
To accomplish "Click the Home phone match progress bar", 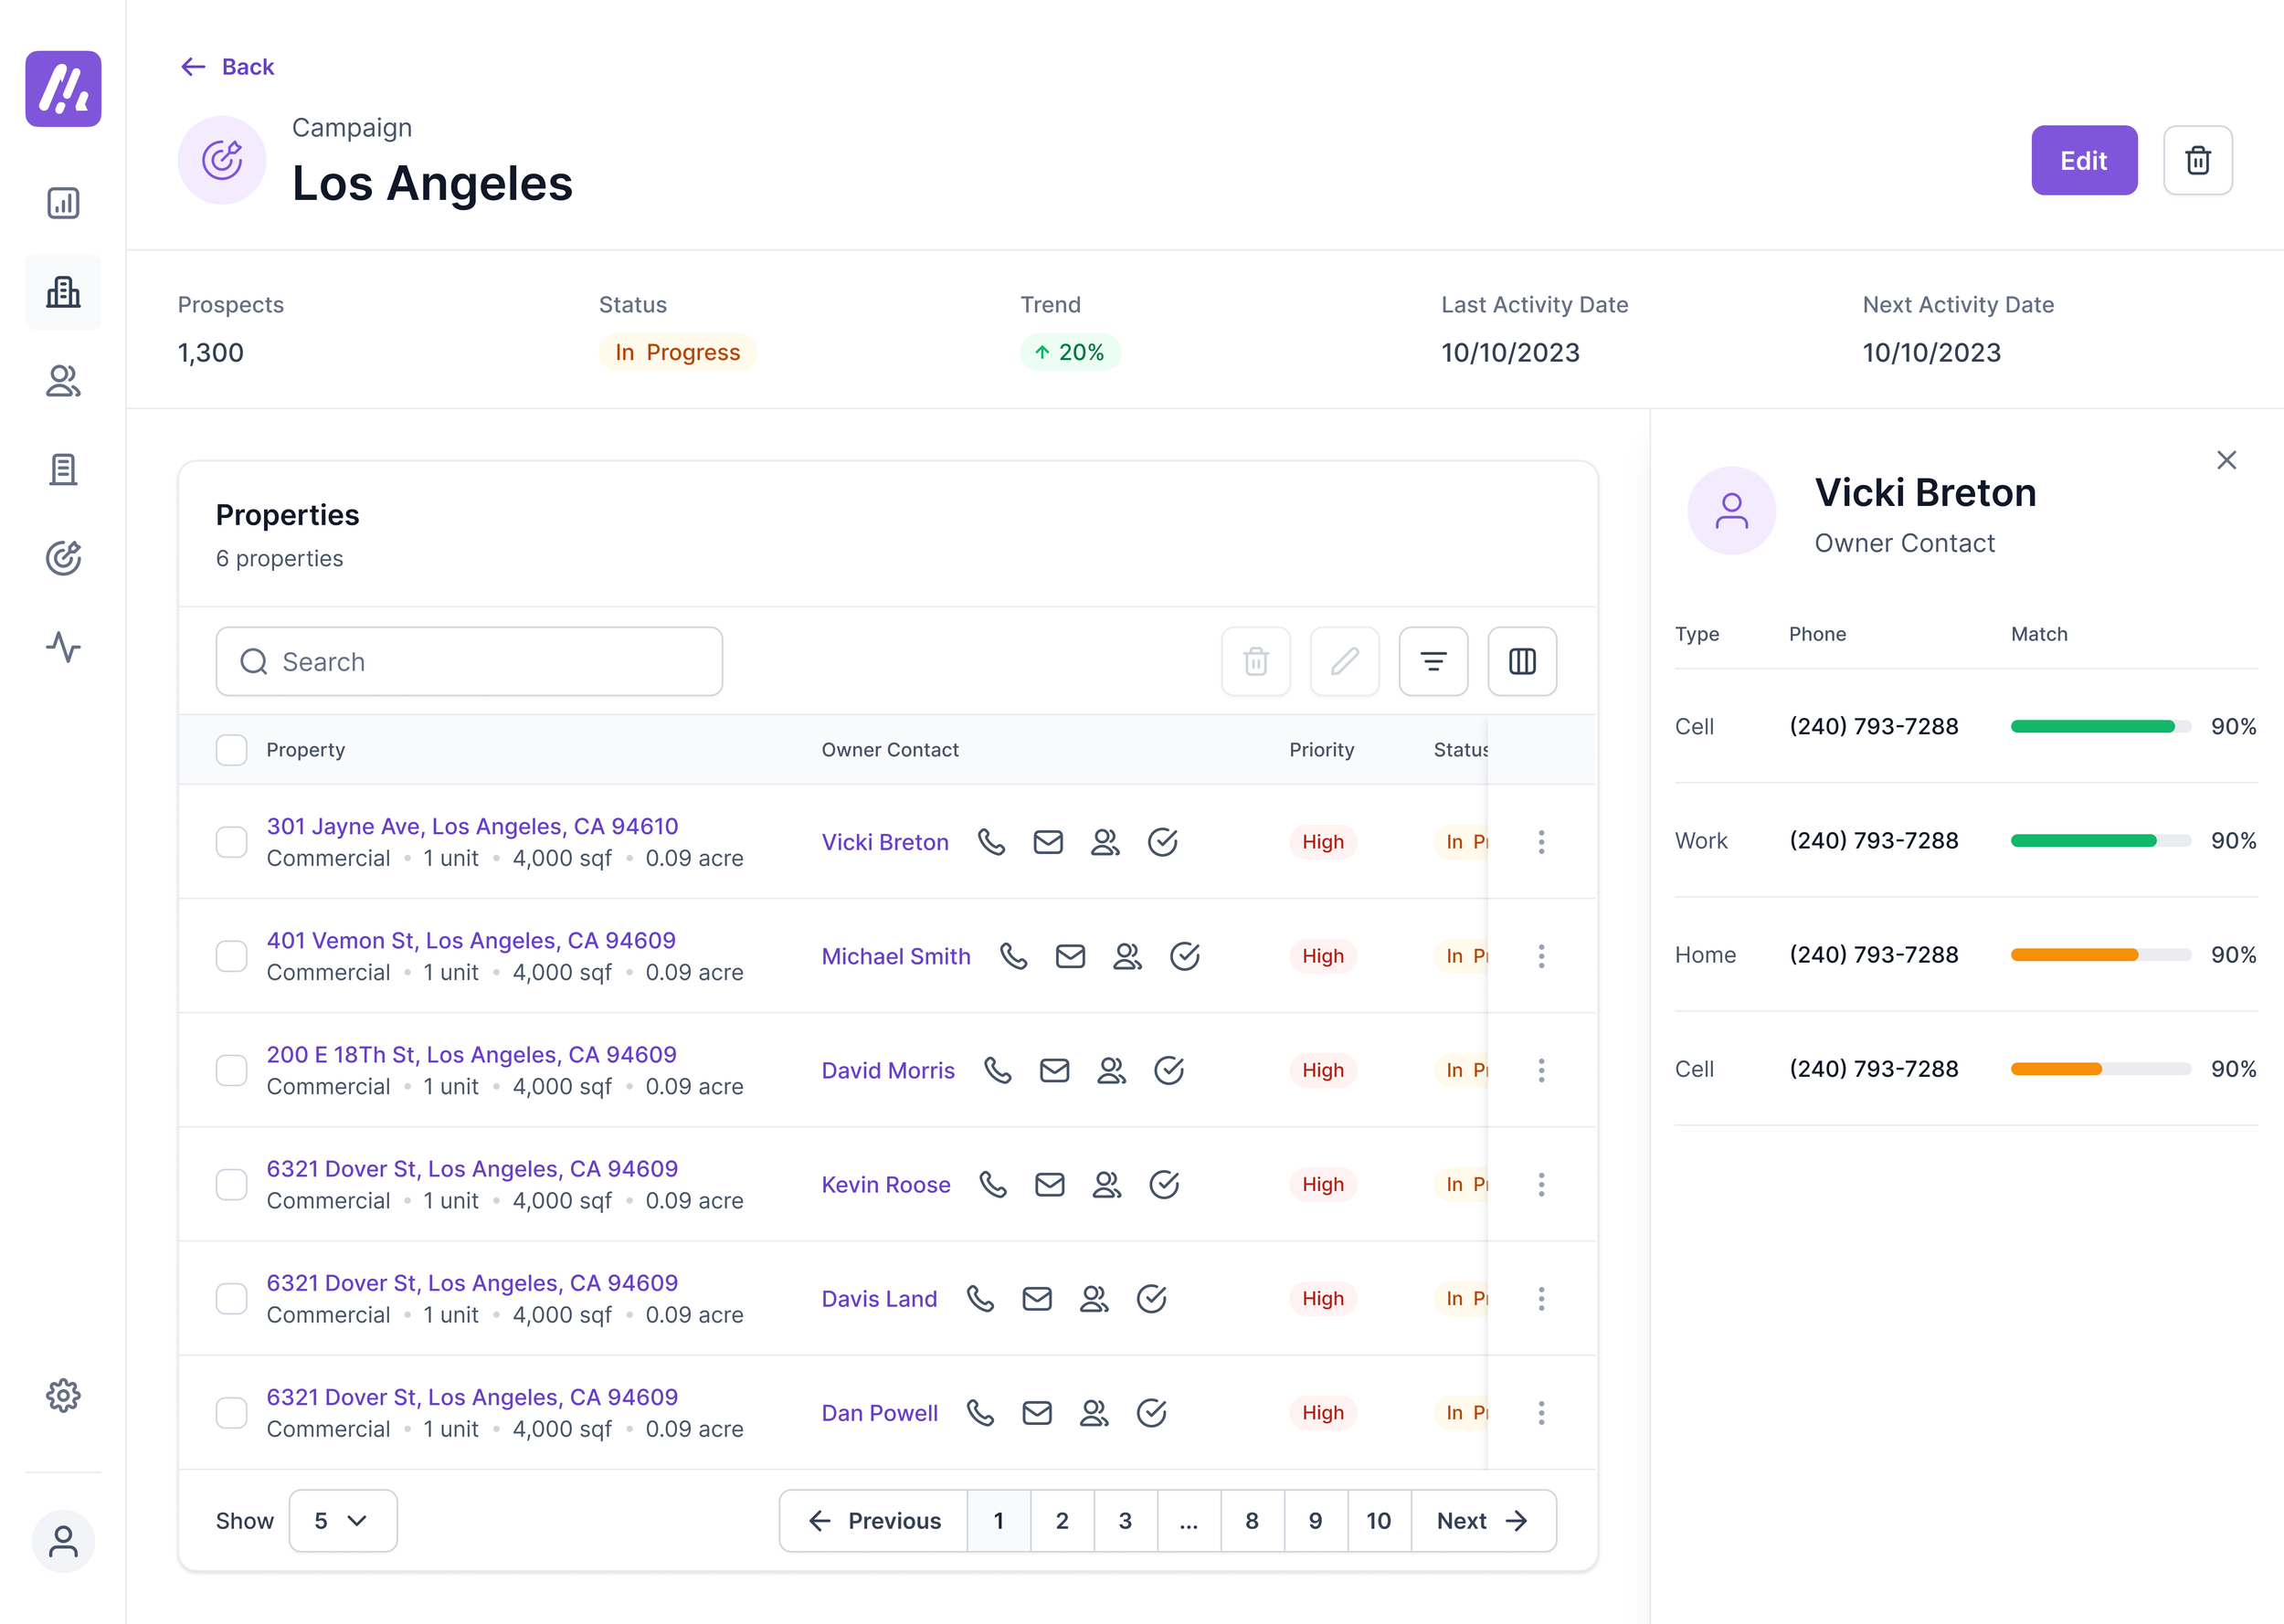I will 2100,955.
